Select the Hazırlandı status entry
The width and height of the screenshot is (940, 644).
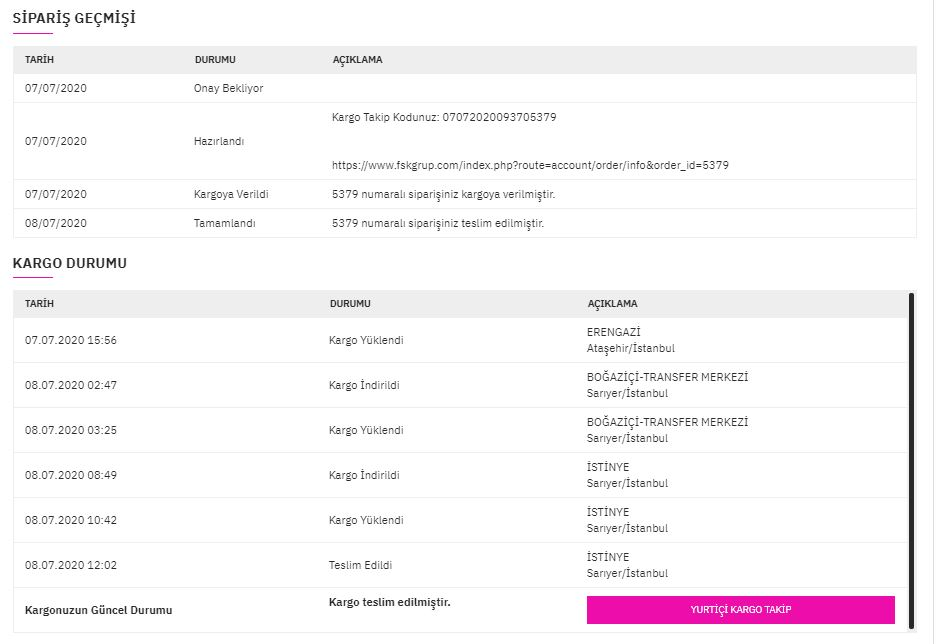pyautogui.click(x=219, y=141)
